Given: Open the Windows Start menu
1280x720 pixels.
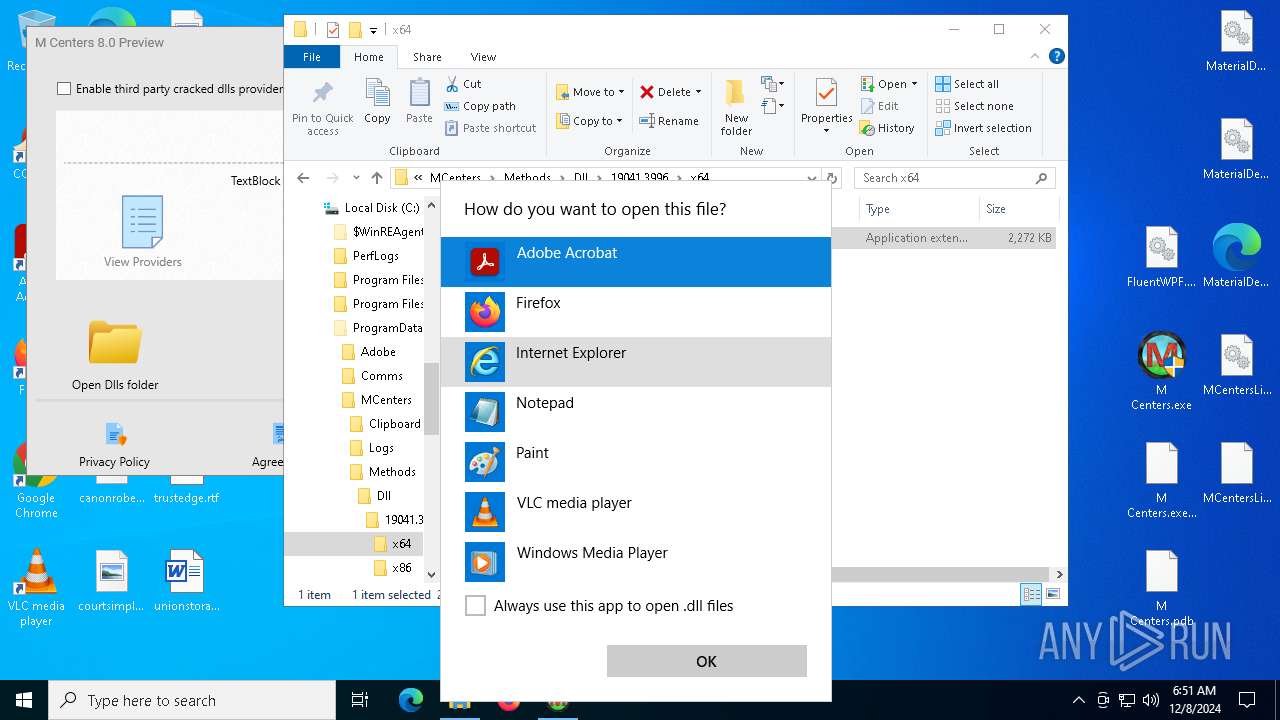Looking at the screenshot, I should (24, 700).
